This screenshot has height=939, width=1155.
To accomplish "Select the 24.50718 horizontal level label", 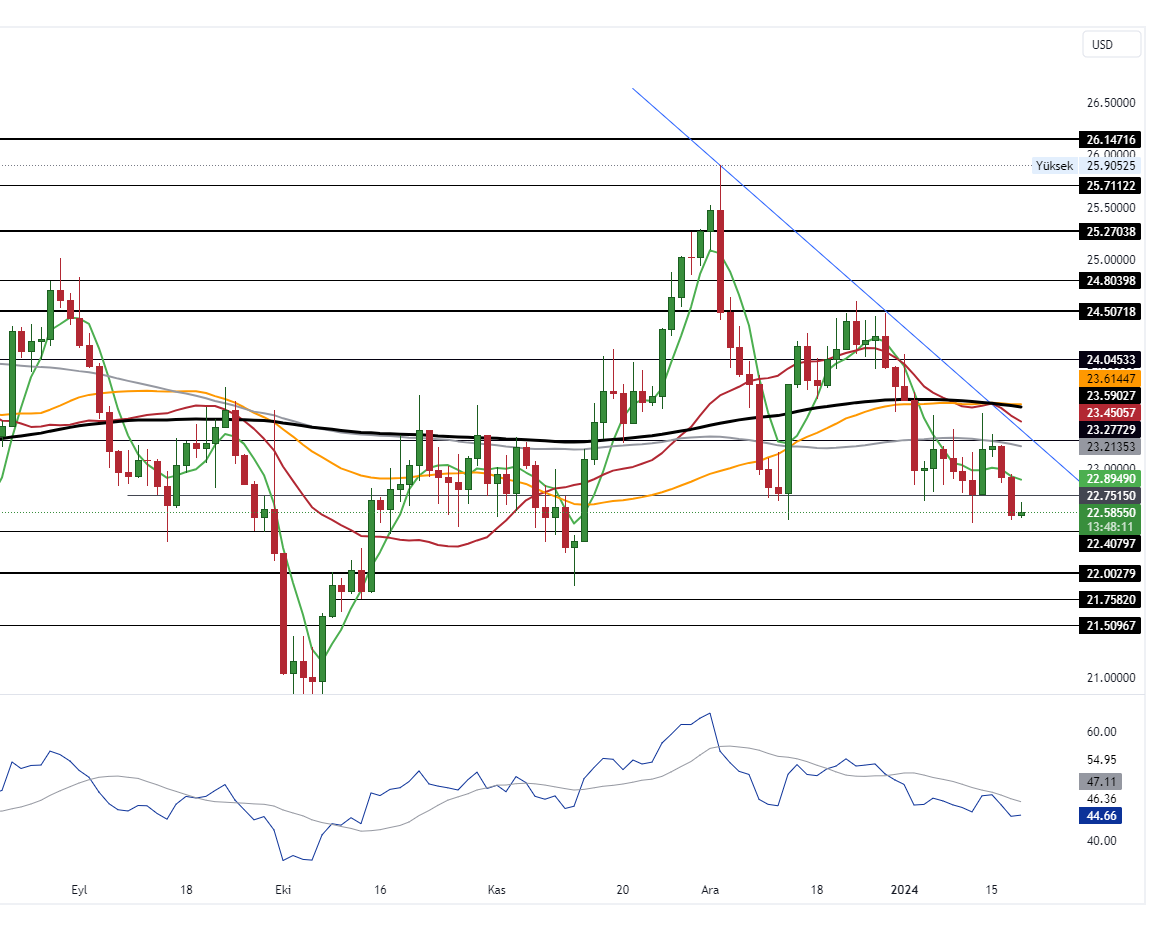I will [1111, 312].
